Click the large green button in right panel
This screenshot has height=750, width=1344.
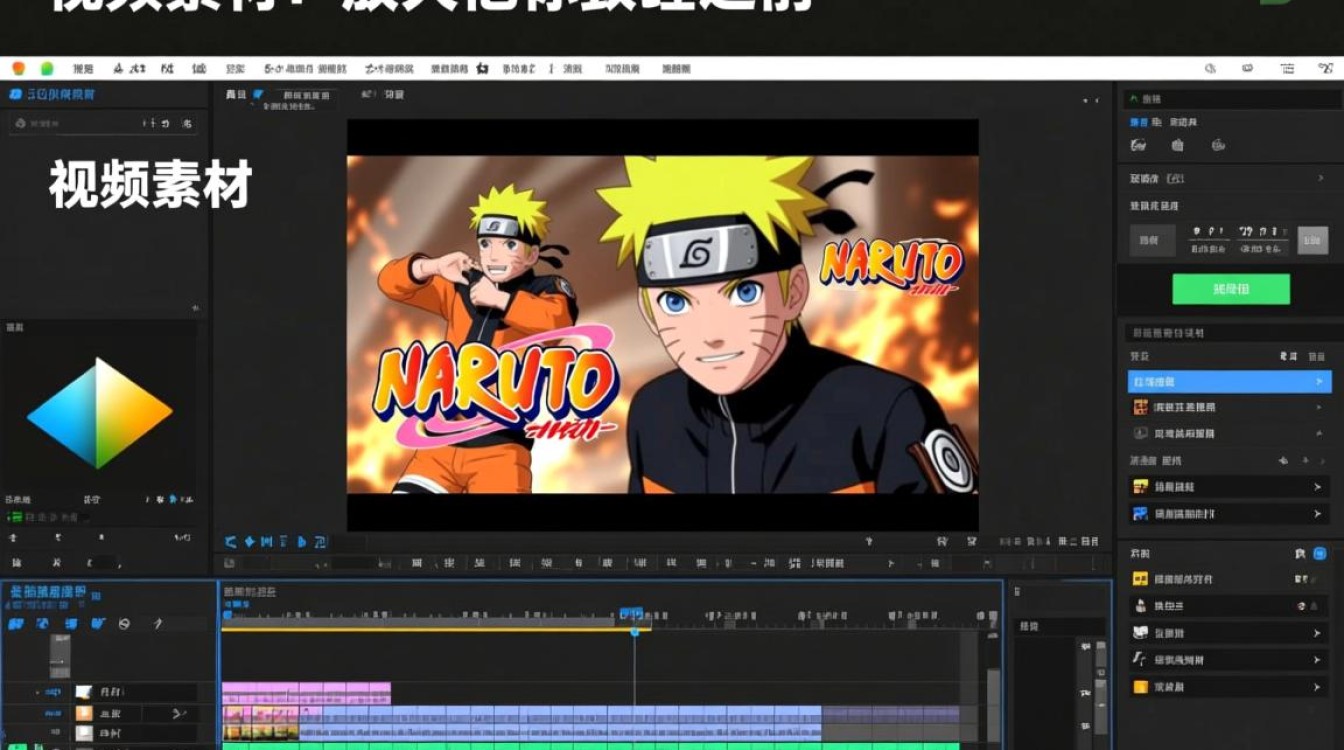point(1230,289)
